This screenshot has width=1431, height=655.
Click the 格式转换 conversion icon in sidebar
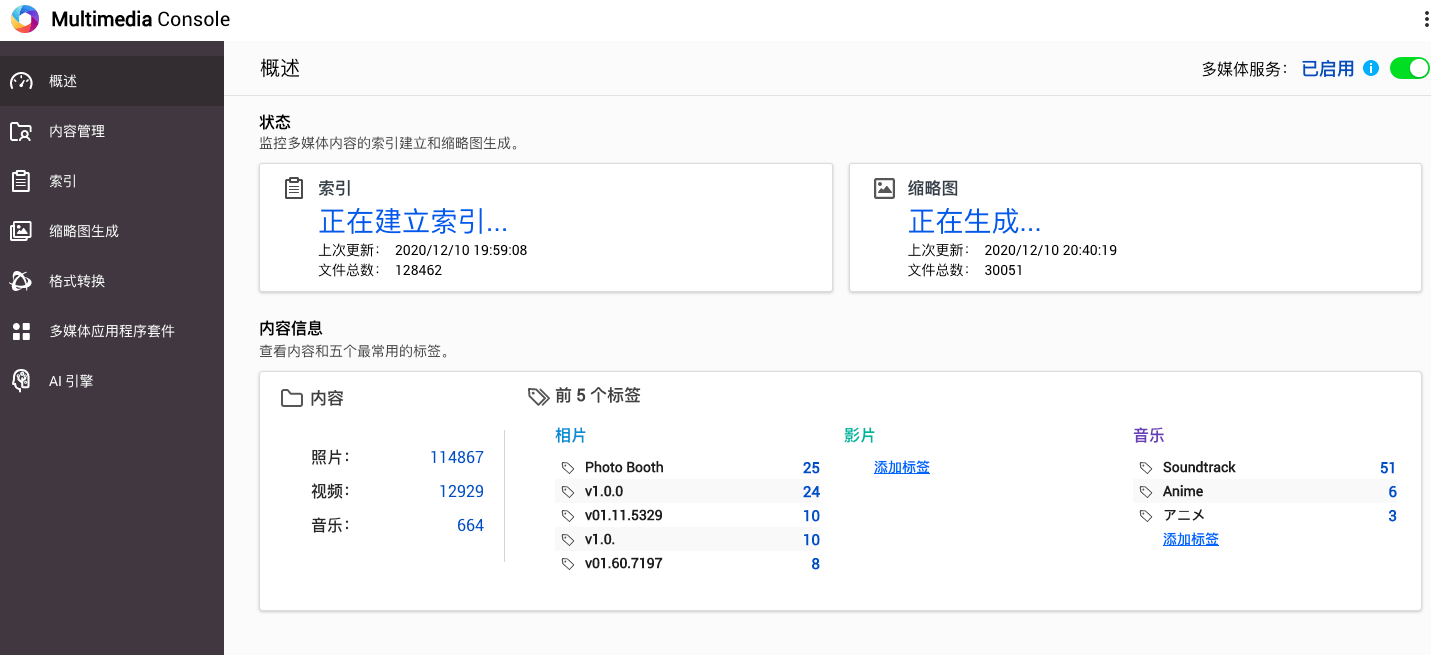click(21, 281)
